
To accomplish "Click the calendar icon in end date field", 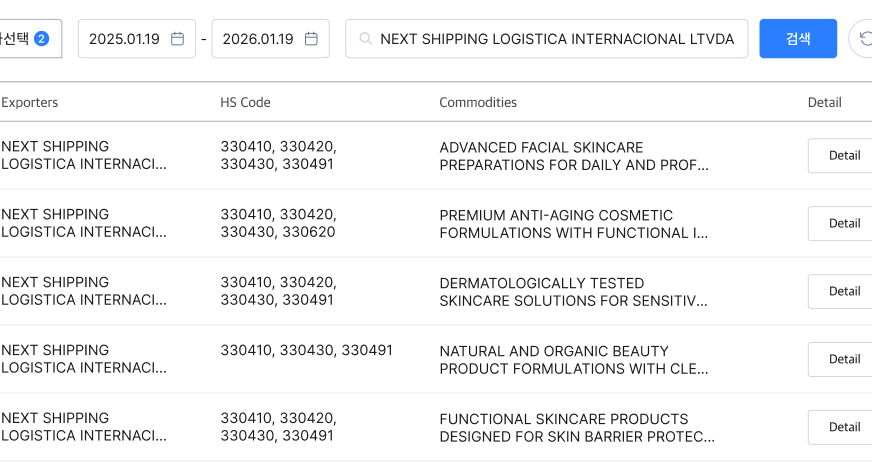I will pos(311,39).
